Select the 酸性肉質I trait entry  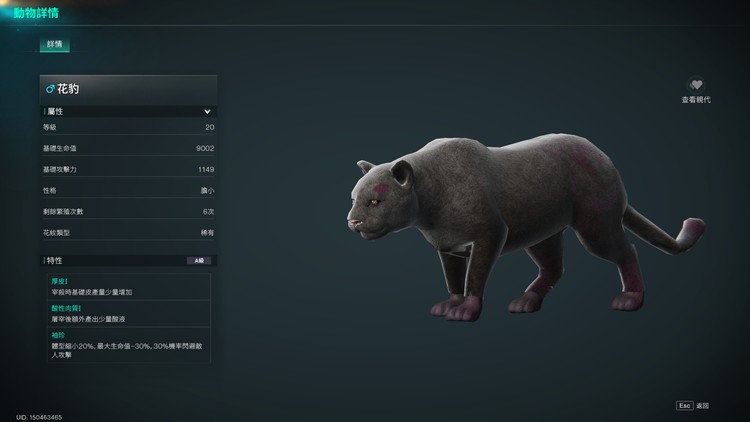click(129, 313)
